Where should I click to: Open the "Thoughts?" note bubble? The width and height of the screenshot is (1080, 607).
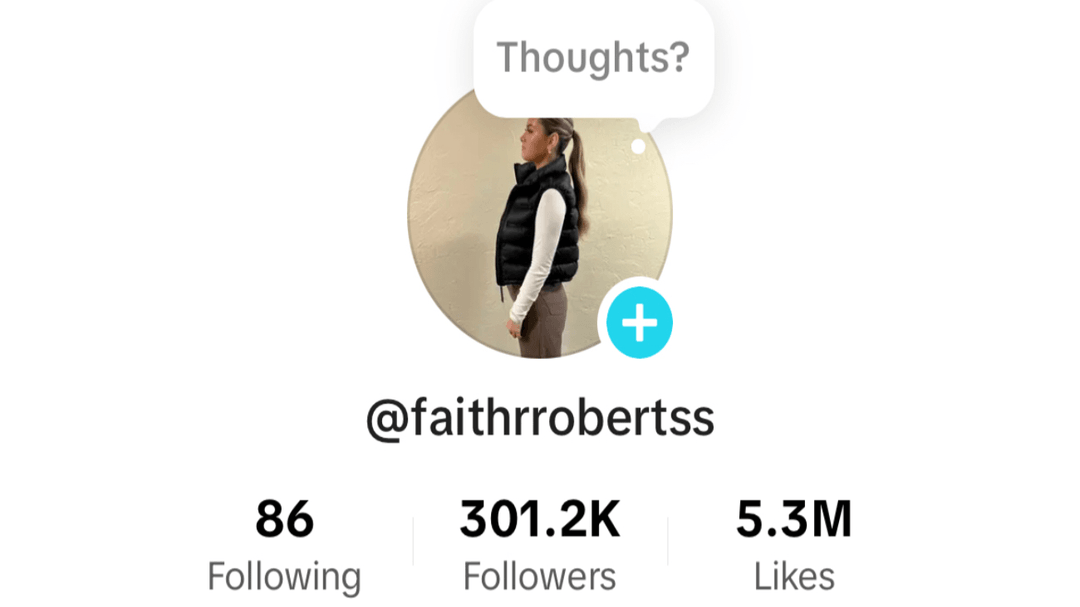pyautogui.click(x=593, y=58)
